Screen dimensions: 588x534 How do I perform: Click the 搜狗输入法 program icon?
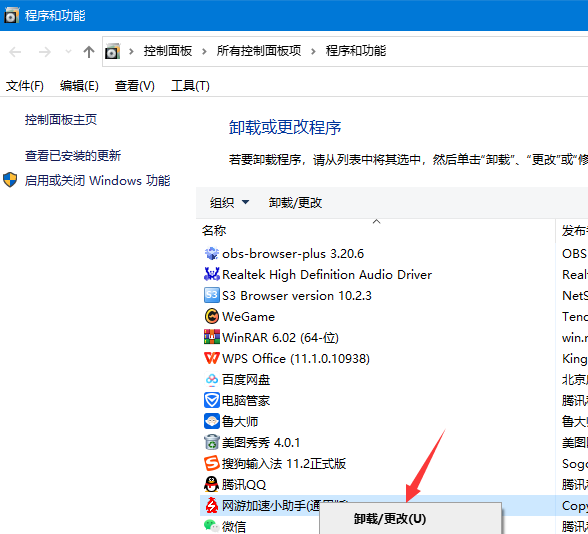(x=212, y=463)
